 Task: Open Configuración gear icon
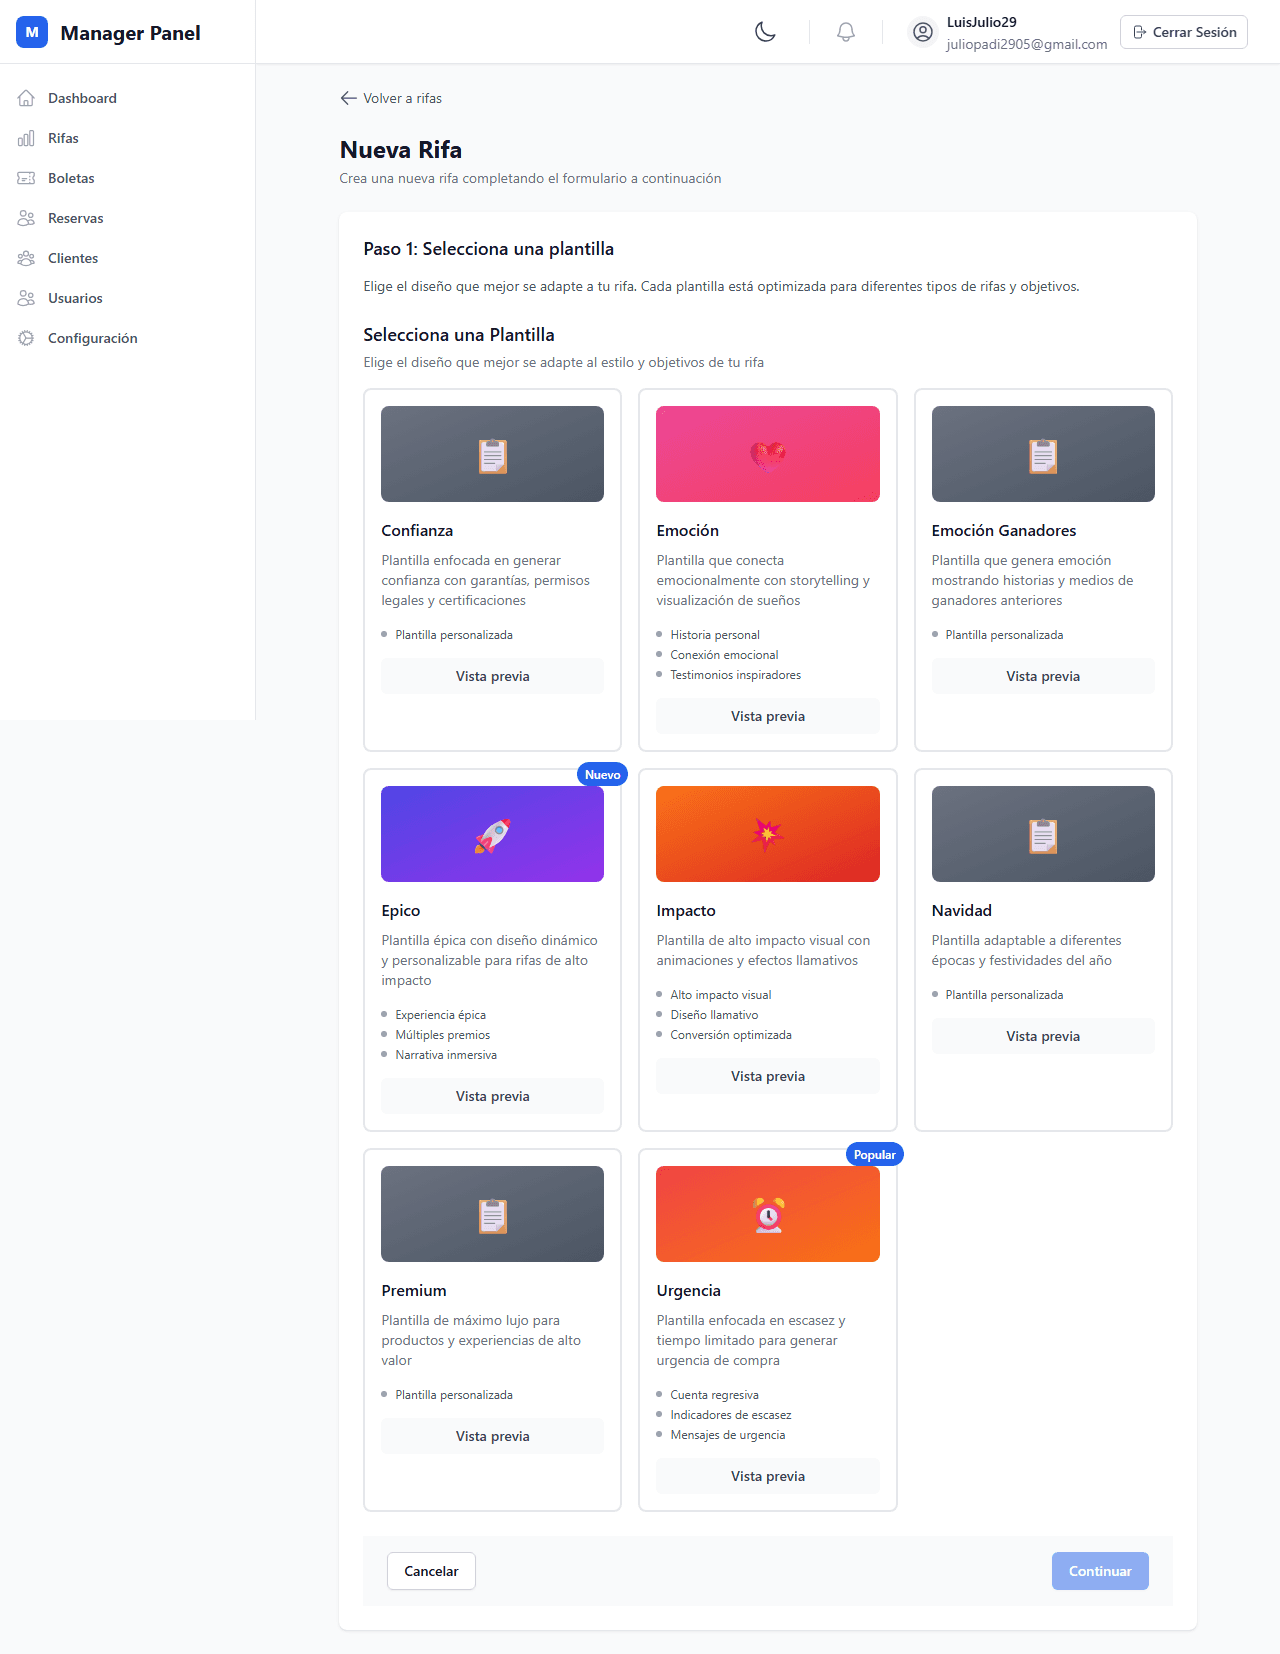26,338
